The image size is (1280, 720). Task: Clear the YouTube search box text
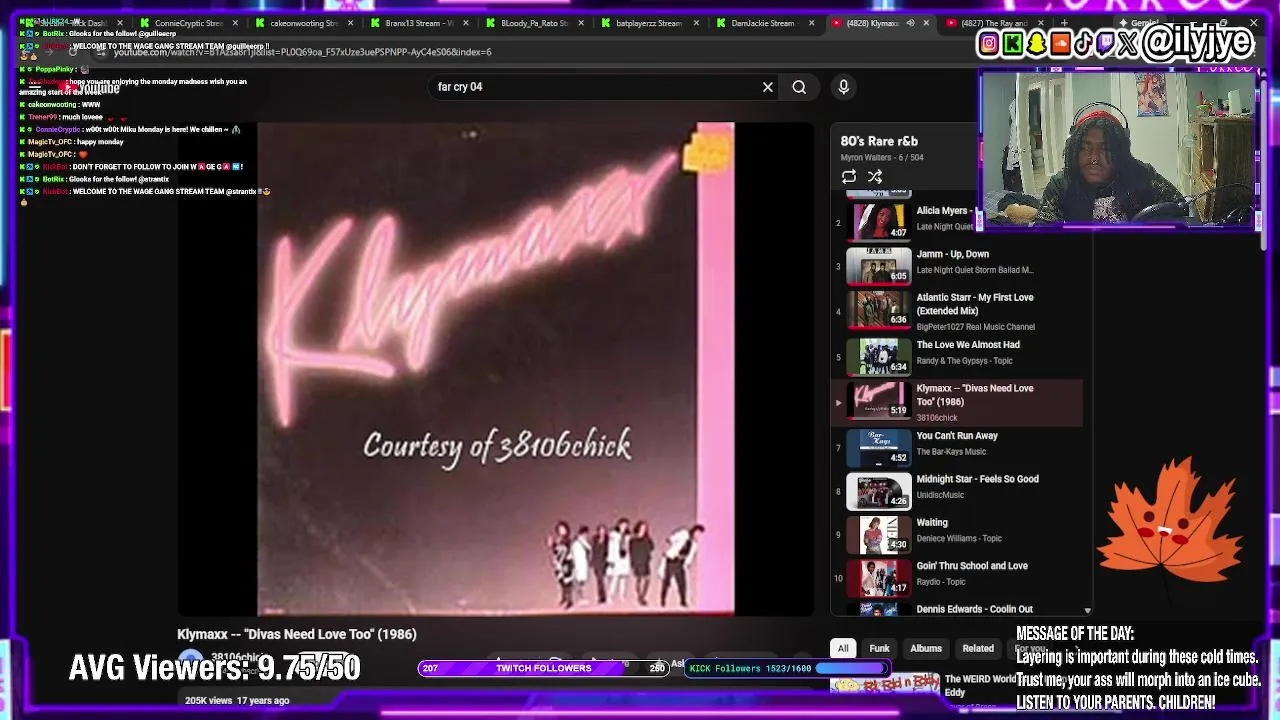point(768,87)
